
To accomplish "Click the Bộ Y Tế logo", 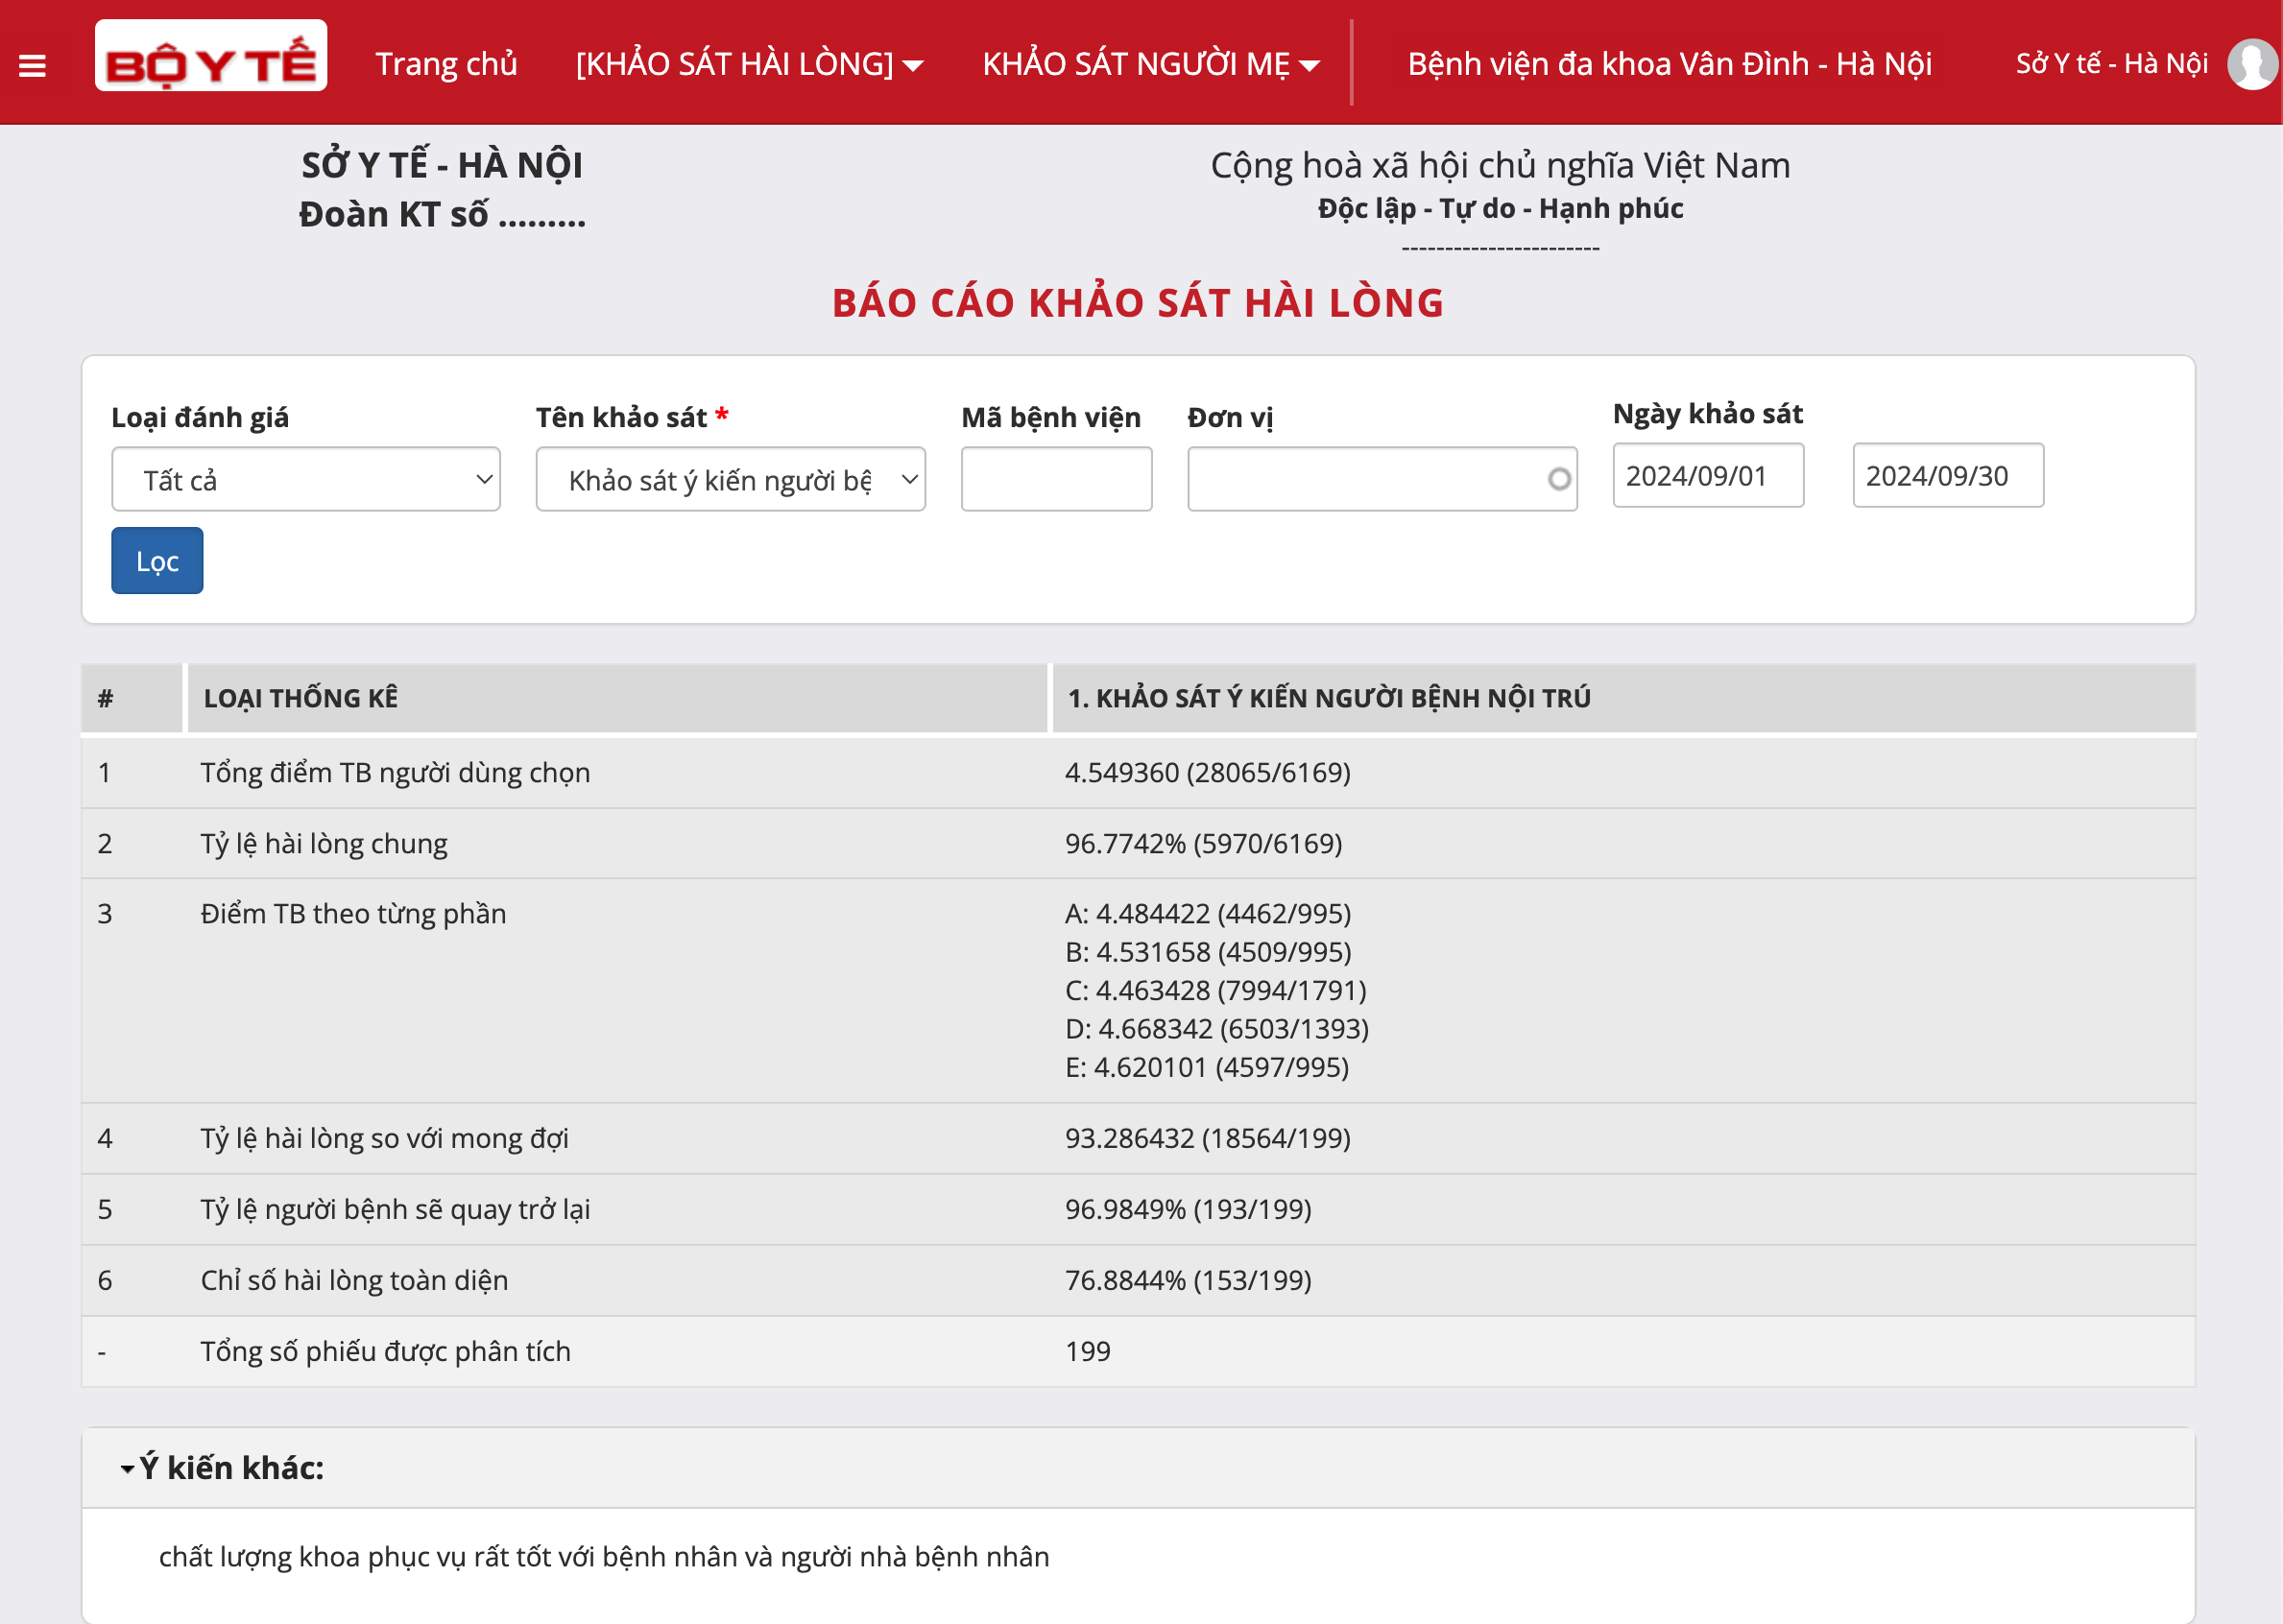I will [x=210, y=56].
